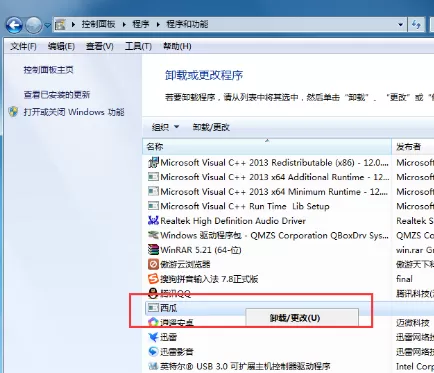Click the 迅雷影音 icon
Viewport: 434px width, 373px height.
point(153,351)
